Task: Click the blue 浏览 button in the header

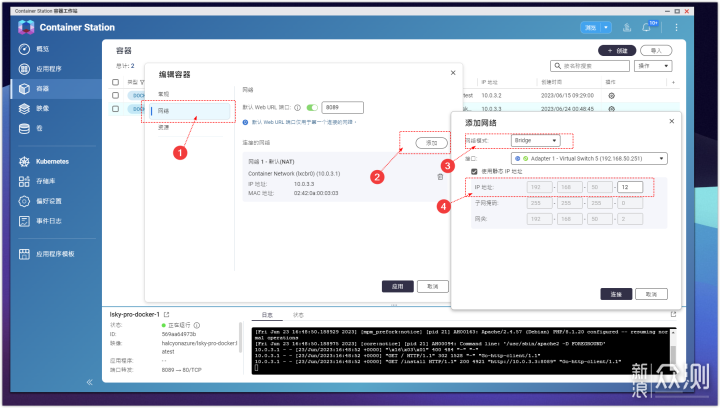Action: click(591, 28)
